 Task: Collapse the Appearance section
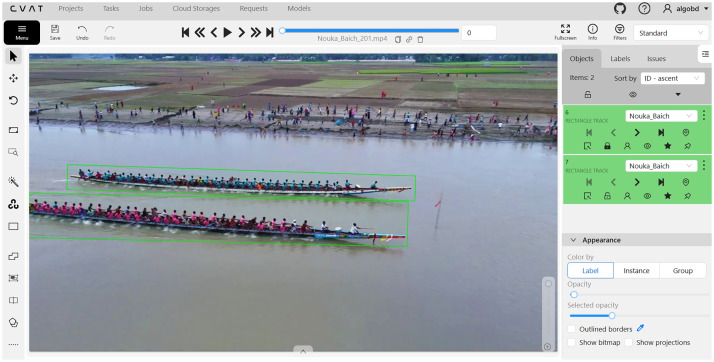pos(573,240)
